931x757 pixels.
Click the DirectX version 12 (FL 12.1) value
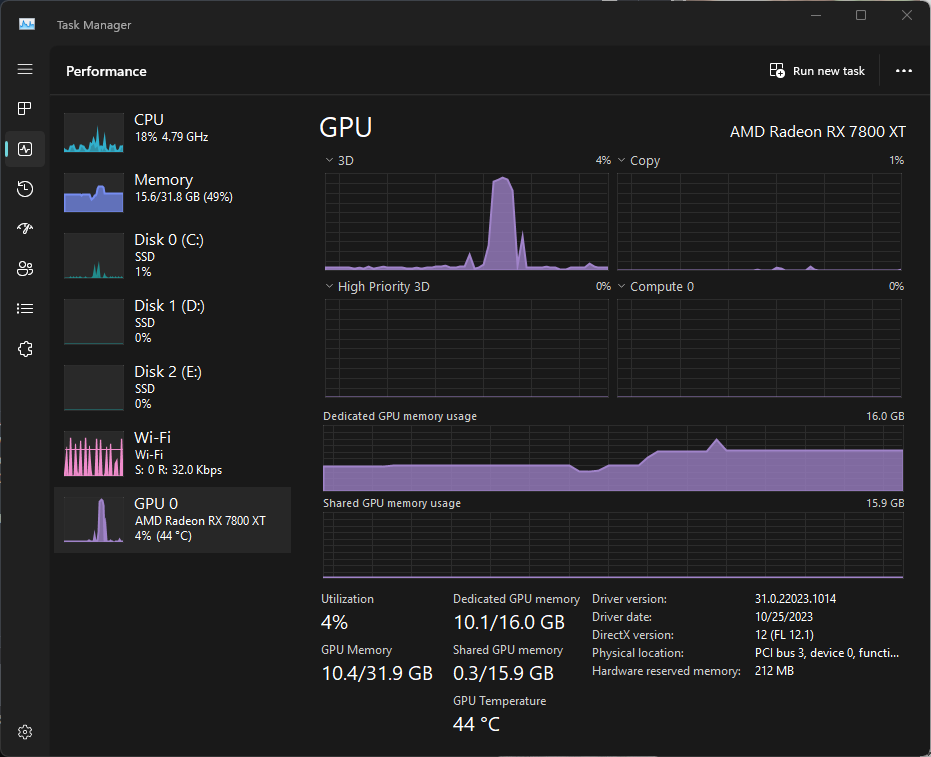click(784, 635)
